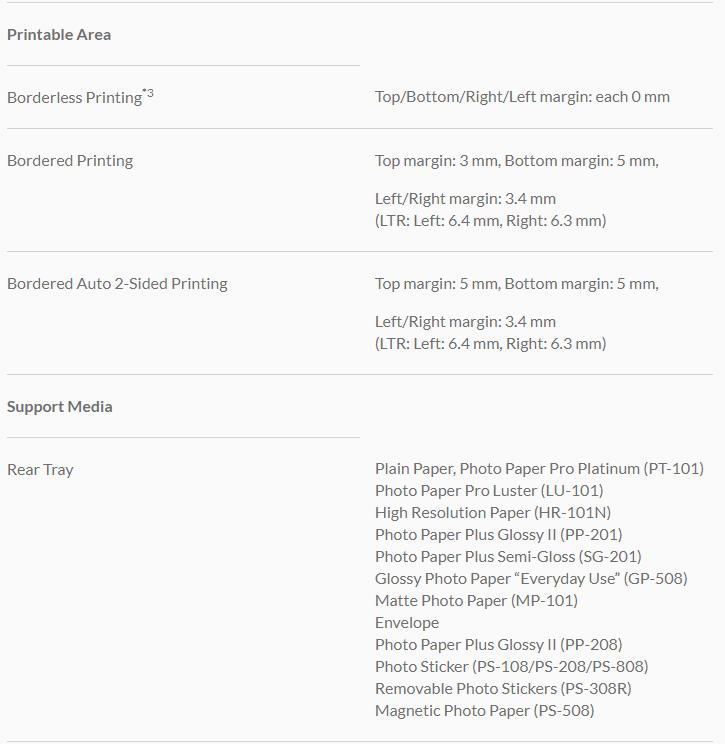This screenshot has height=744, width=725.
Task: Click the Rear Tray row label
Action: (x=40, y=470)
